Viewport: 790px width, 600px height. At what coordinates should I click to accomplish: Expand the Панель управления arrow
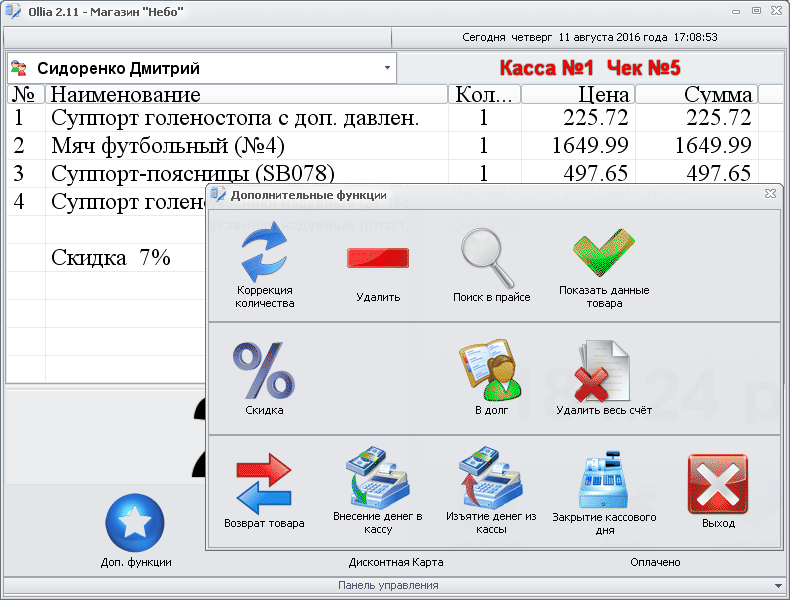(778, 585)
